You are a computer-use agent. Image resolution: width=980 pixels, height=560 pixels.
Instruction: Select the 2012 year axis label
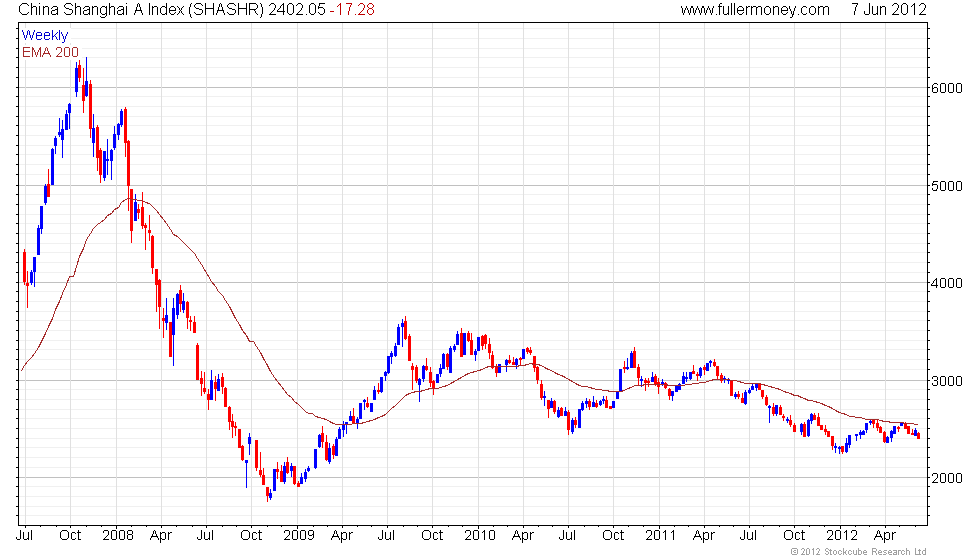click(x=842, y=535)
